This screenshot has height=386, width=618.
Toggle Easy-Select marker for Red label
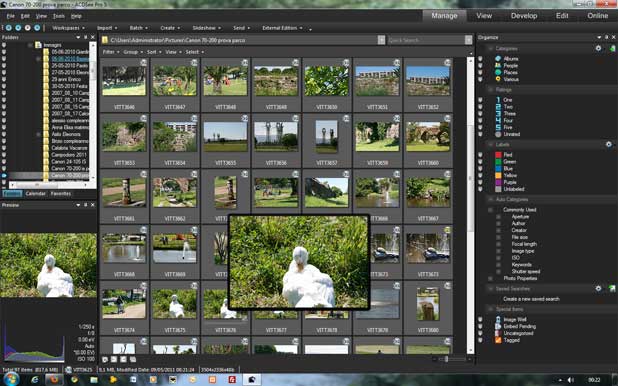click(480, 155)
